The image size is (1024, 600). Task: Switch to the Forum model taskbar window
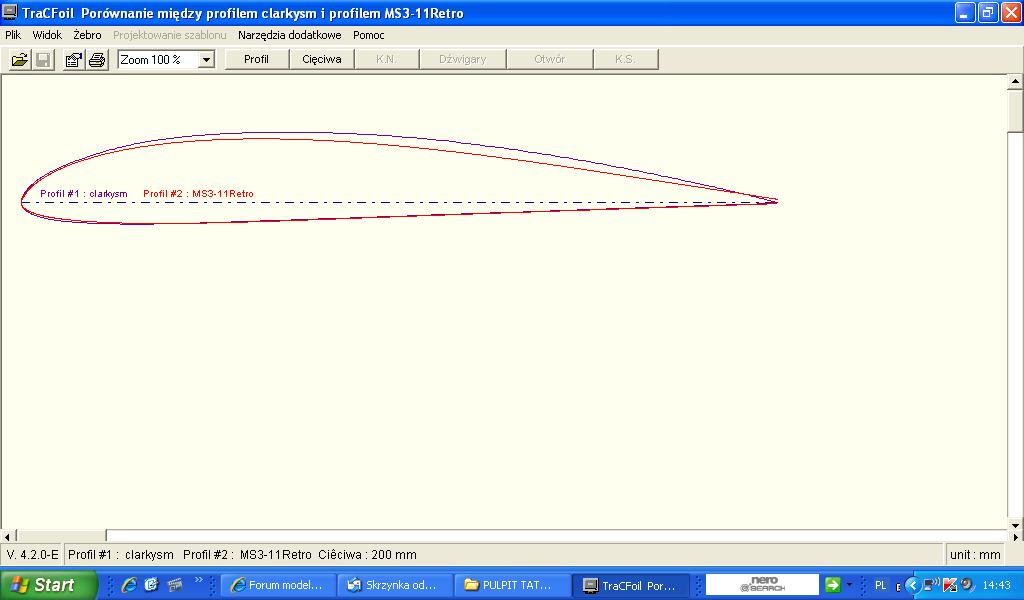(x=277, y=585)
